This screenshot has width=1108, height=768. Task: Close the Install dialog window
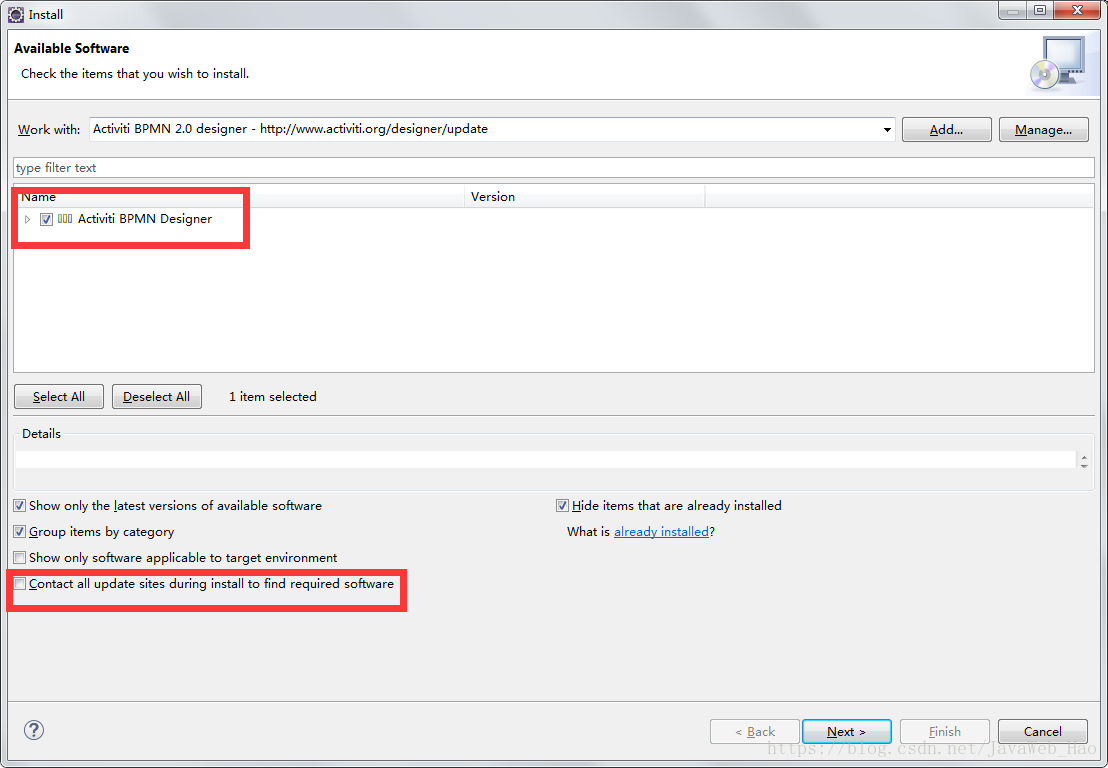[x=1078, y=10]
